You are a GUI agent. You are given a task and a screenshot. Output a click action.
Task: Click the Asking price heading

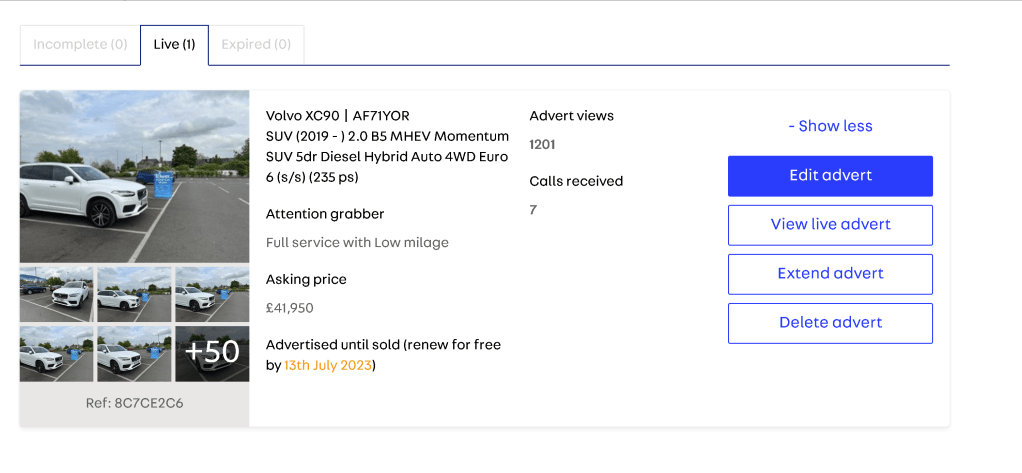tap(306, 280)
